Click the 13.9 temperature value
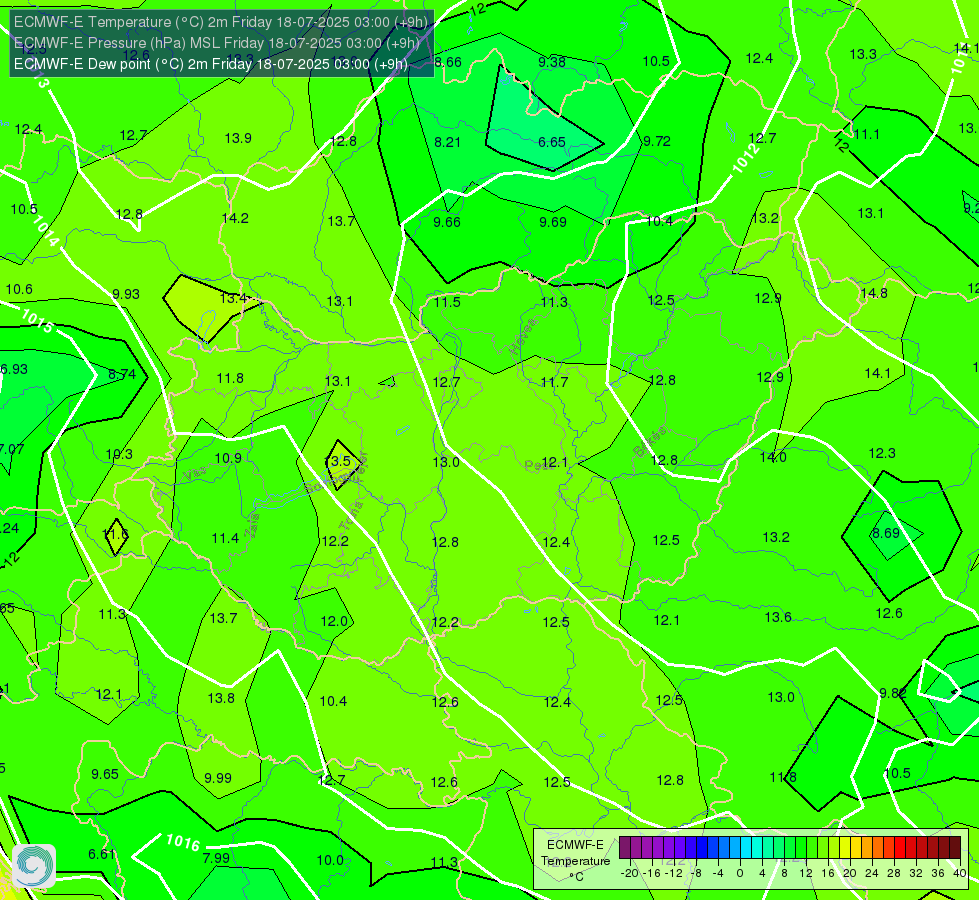The image size is (979, 900). pyautogui.click(x=238, y=138)
